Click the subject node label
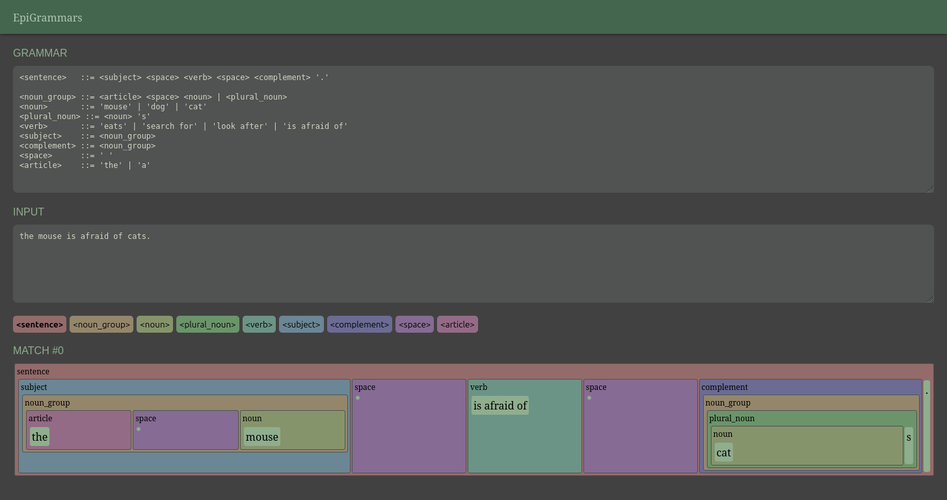This screenshot has width=947, height=500. (x=34, y=387)
